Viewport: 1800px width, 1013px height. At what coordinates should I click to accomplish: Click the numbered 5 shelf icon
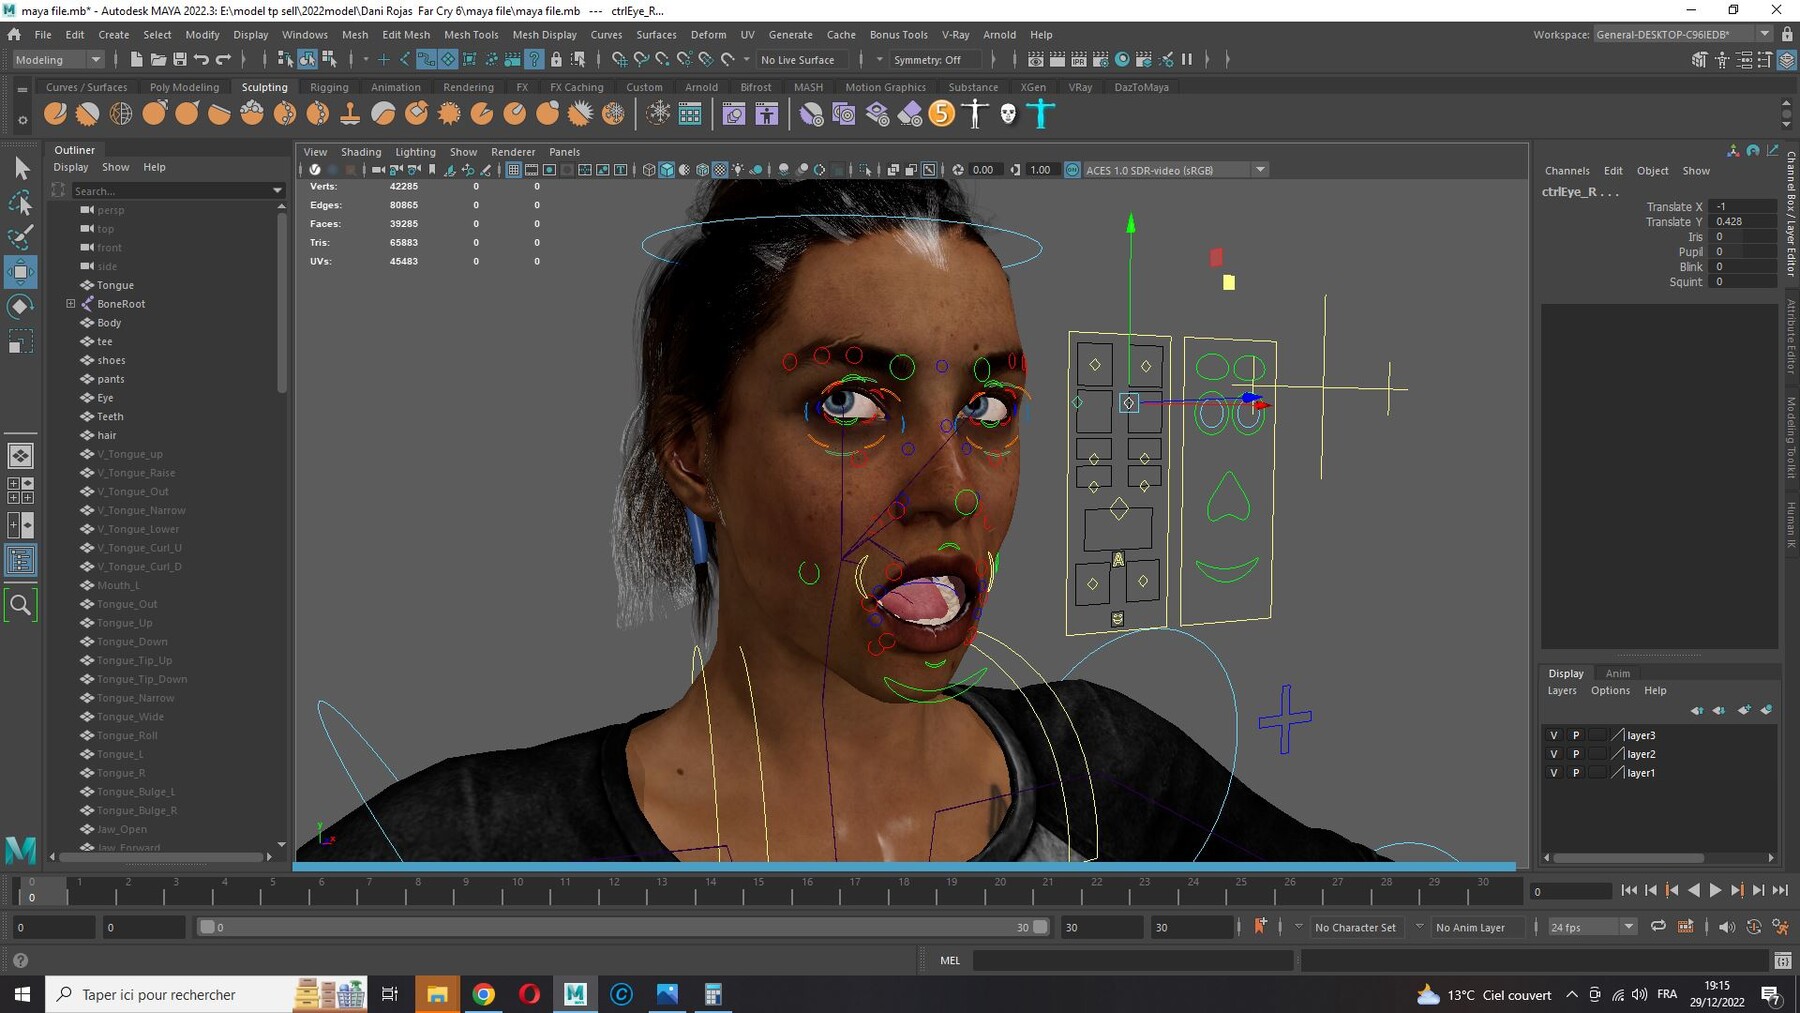click(942, 114)
